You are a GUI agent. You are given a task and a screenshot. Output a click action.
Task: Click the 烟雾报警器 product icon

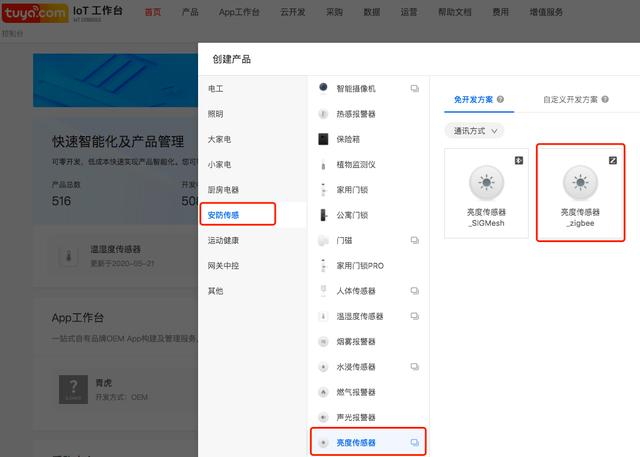(323, 342)
